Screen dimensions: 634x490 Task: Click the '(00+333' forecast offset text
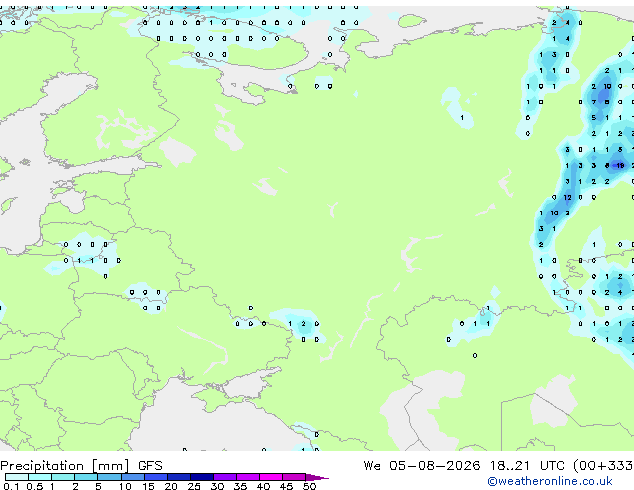(x=603, y=466)
